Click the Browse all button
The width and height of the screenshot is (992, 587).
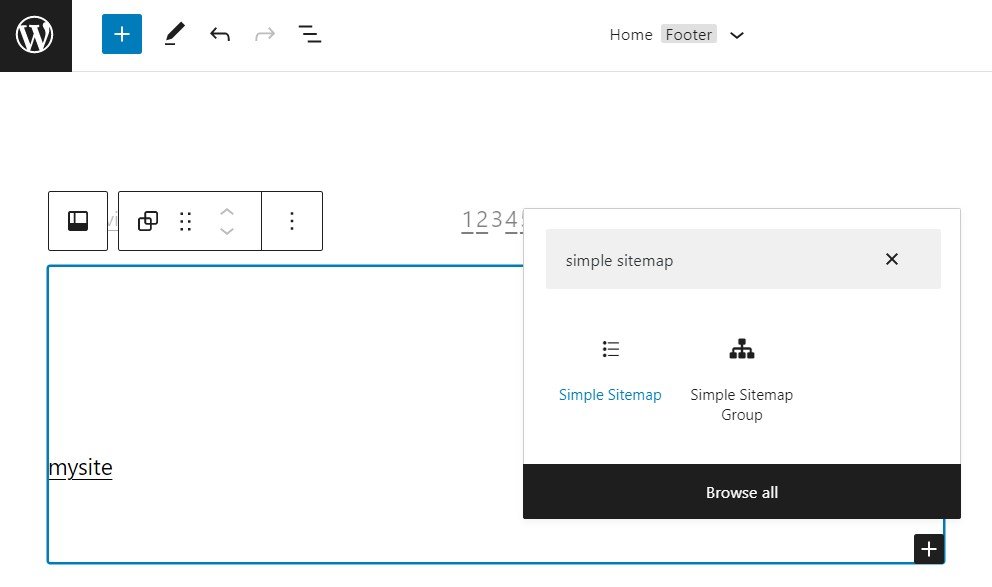742,492
